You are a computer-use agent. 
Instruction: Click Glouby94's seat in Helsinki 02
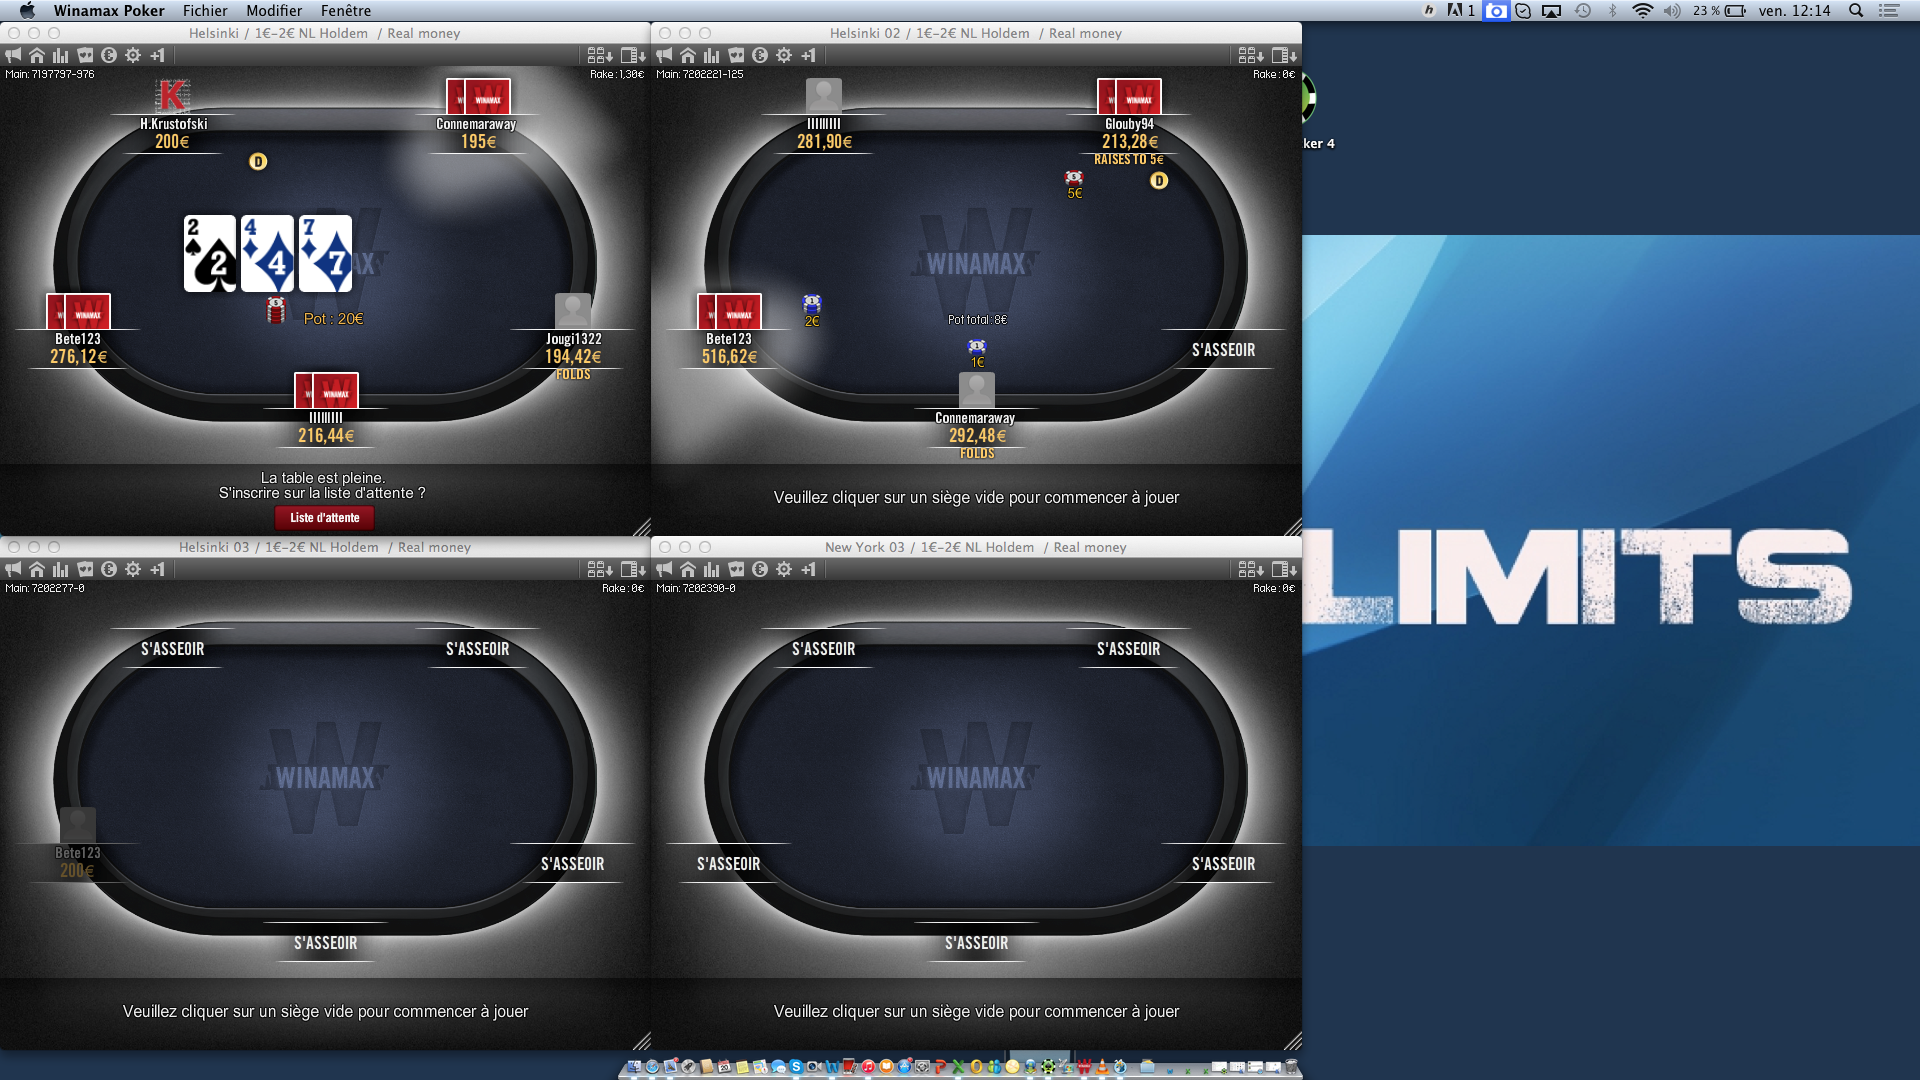point(1129,122)
